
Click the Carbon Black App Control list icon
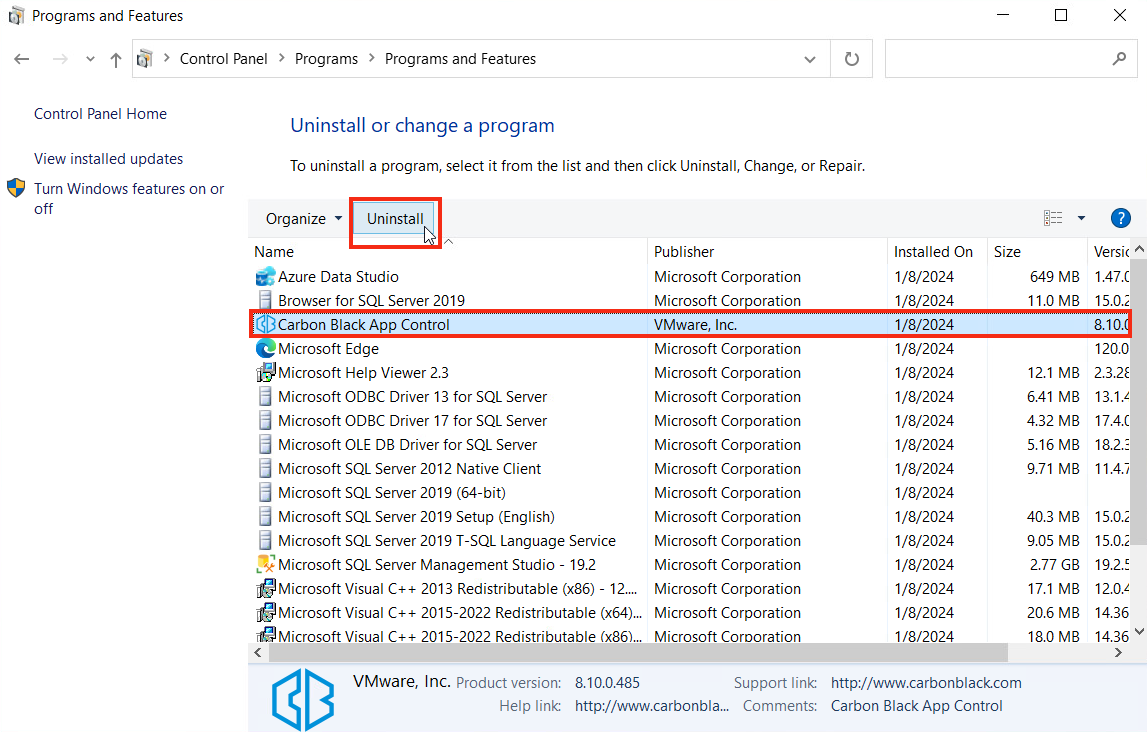tap(266, 325)
